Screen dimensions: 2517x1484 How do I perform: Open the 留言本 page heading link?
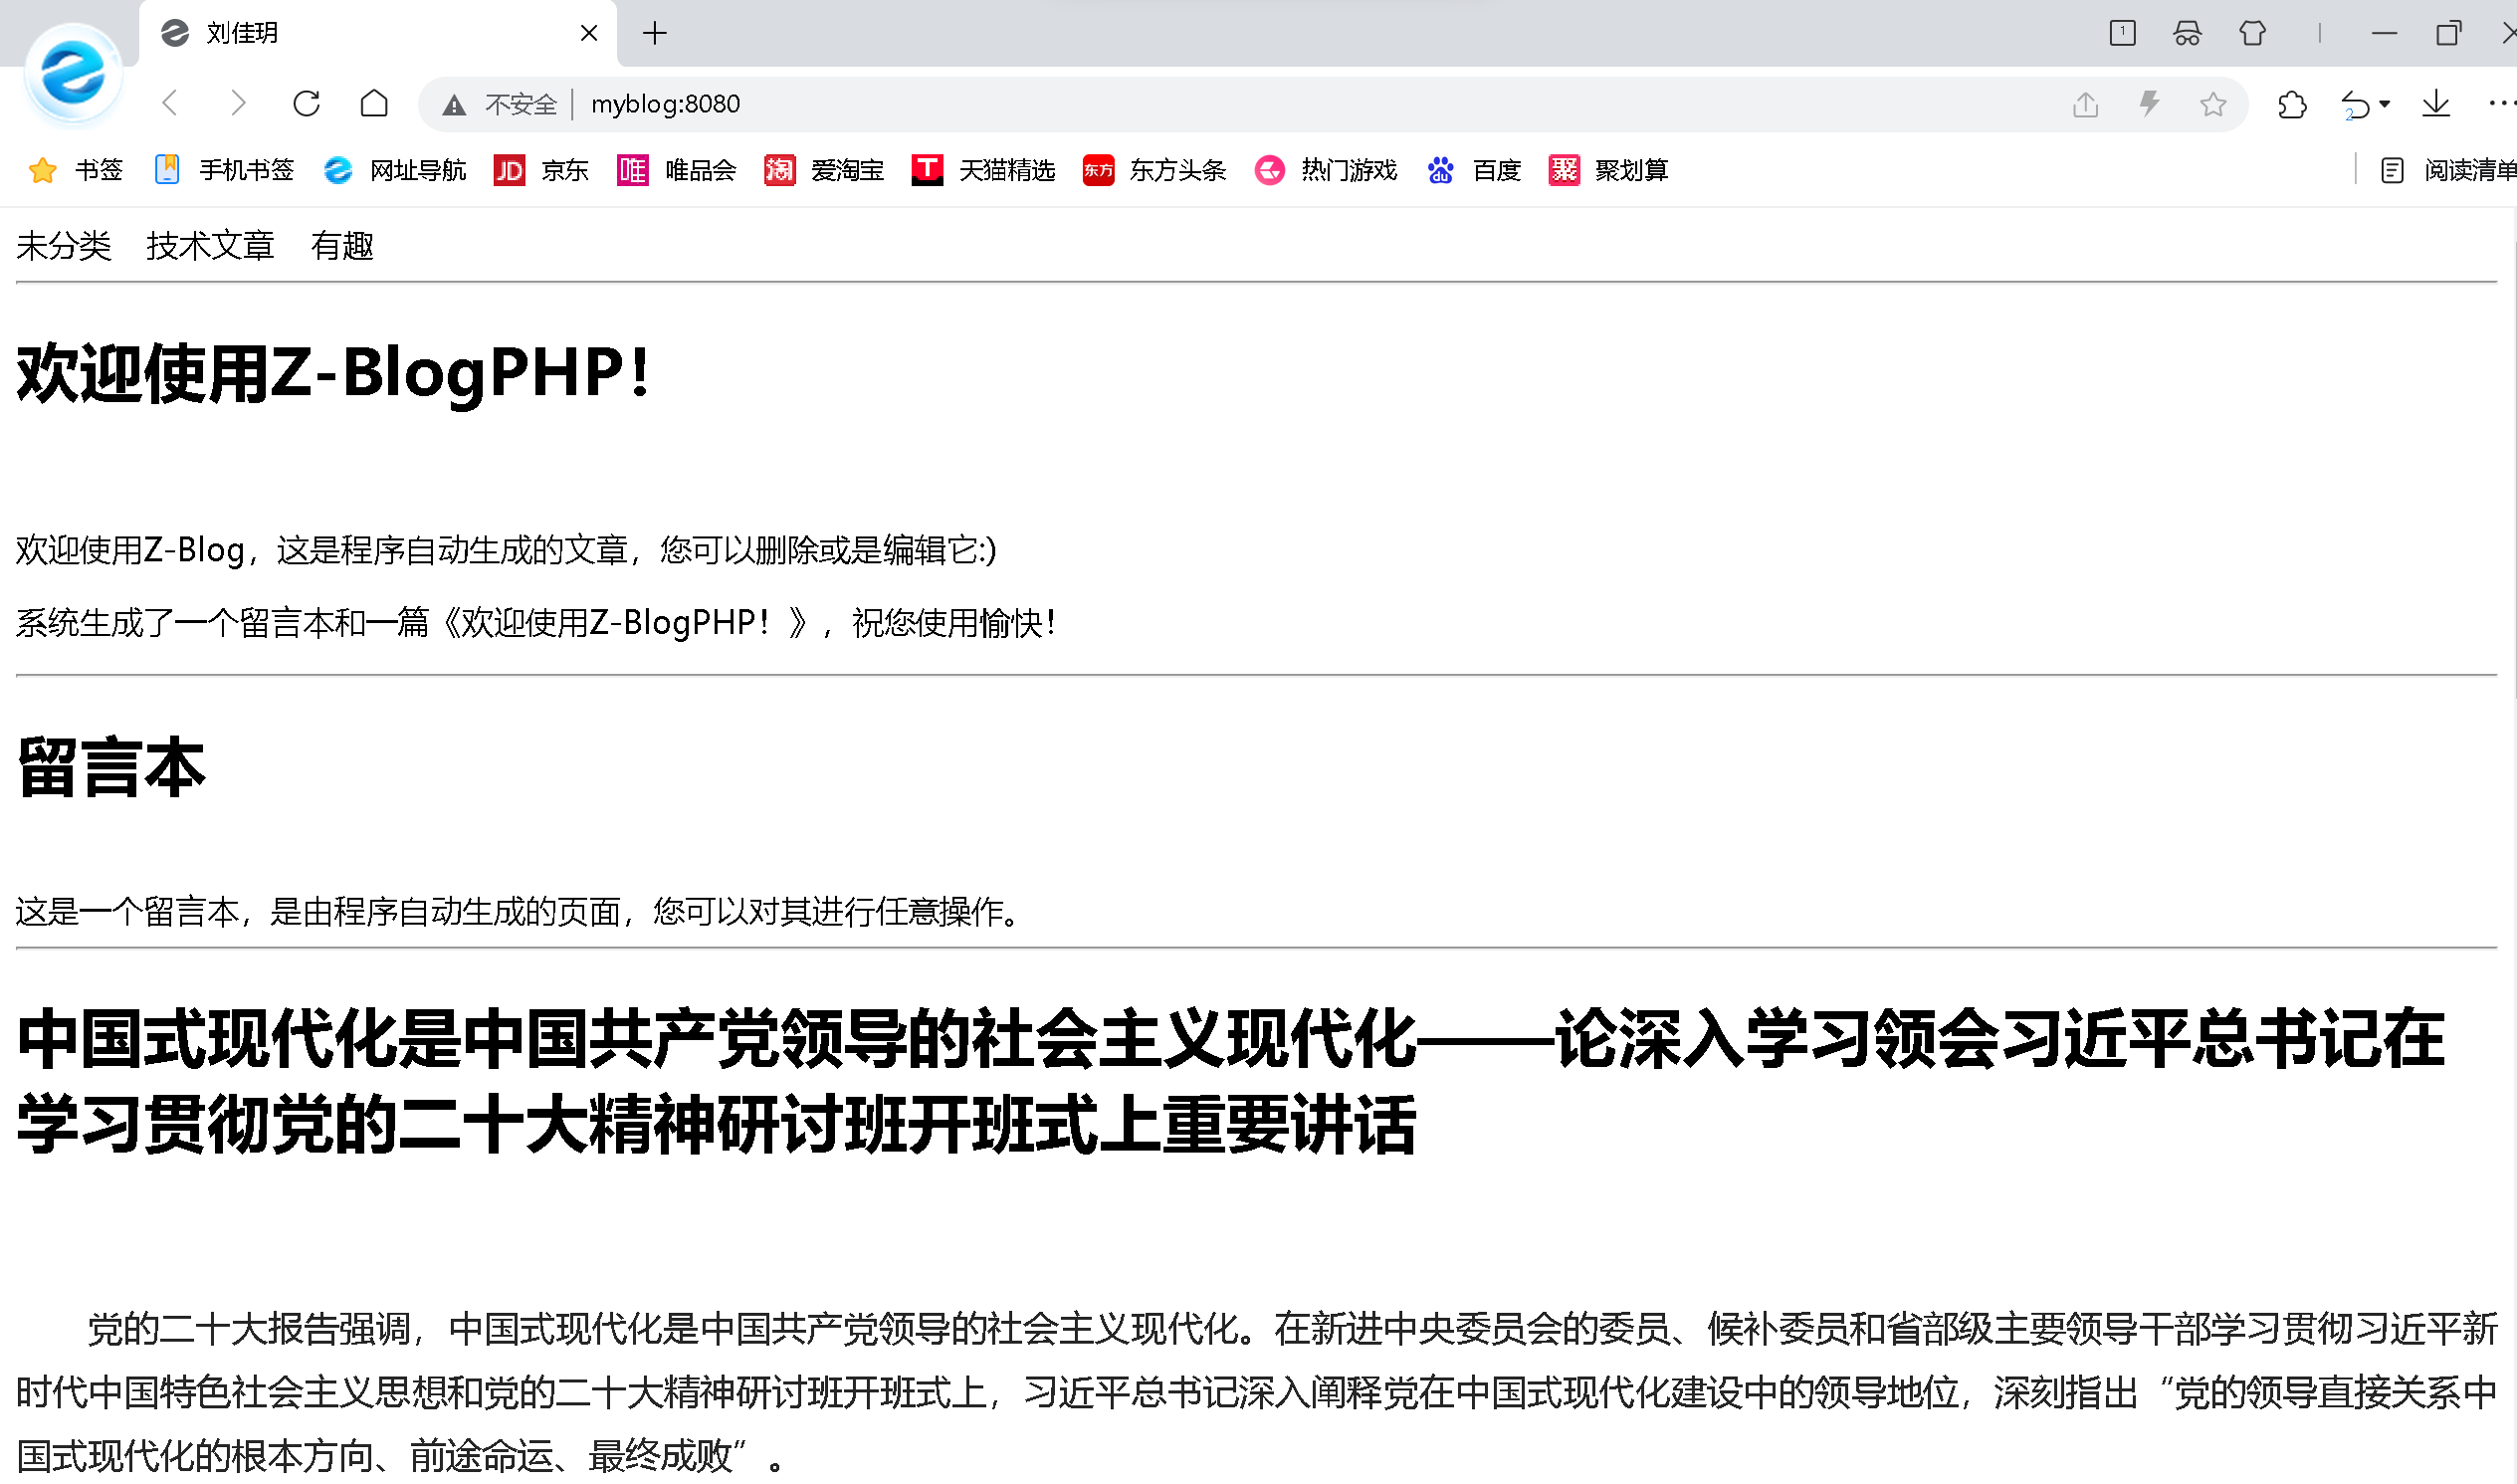(111, 768)
